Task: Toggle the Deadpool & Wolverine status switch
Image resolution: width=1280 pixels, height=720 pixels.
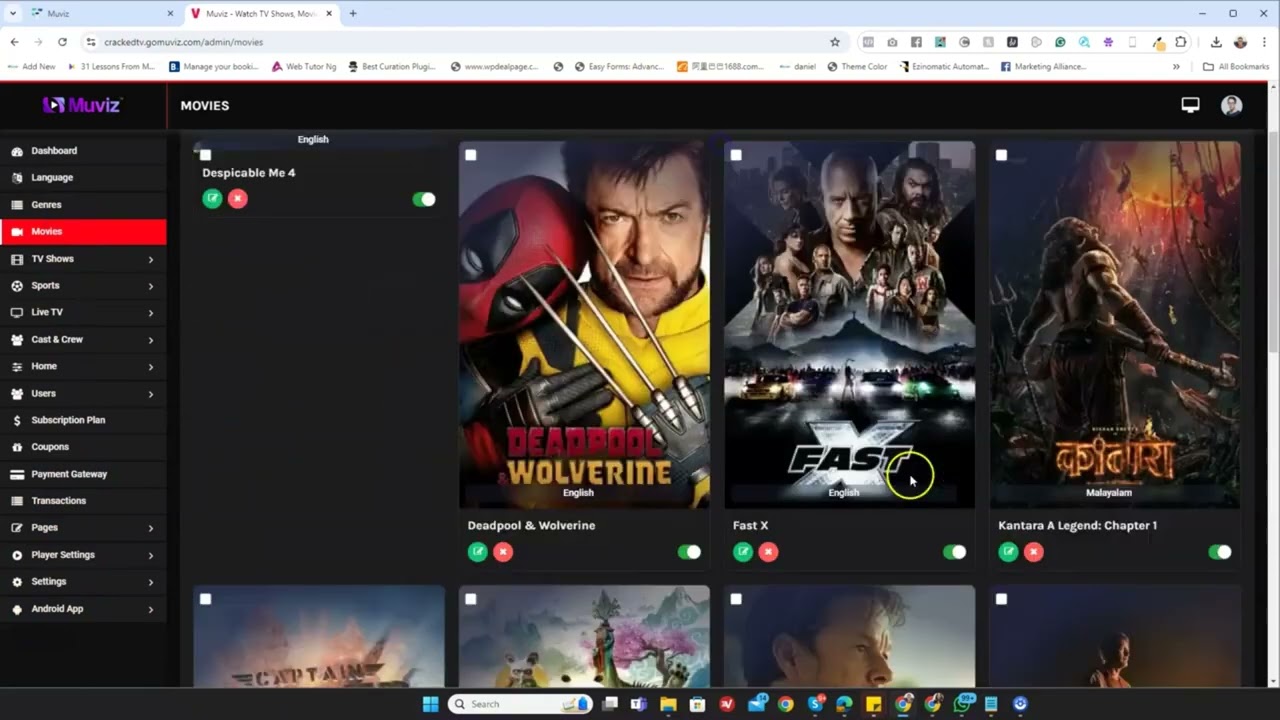Action: 689,552
